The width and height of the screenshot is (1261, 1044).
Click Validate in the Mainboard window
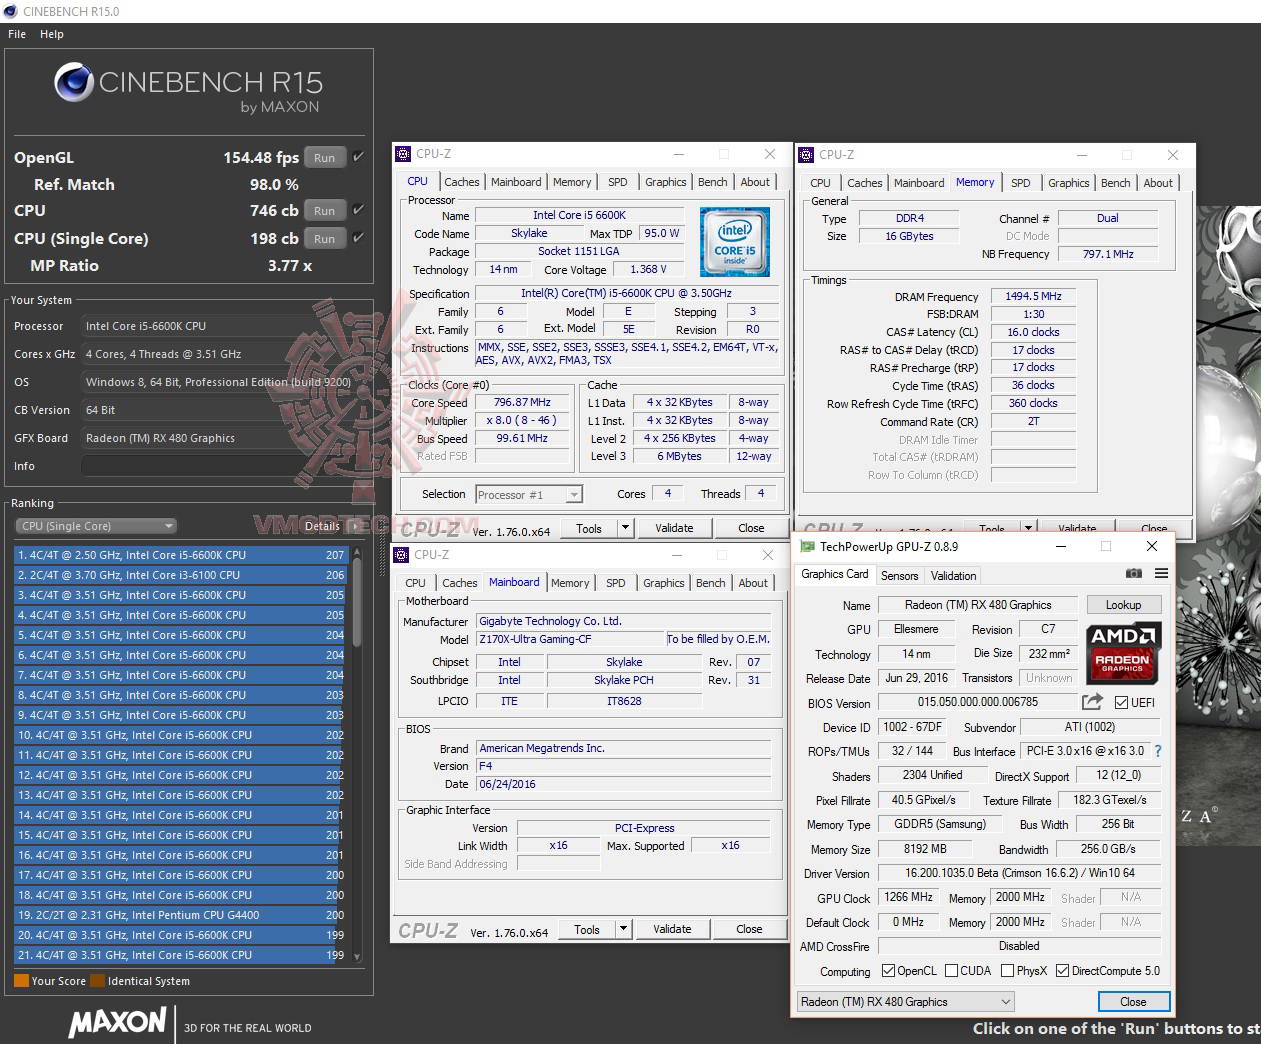[672, 929]
